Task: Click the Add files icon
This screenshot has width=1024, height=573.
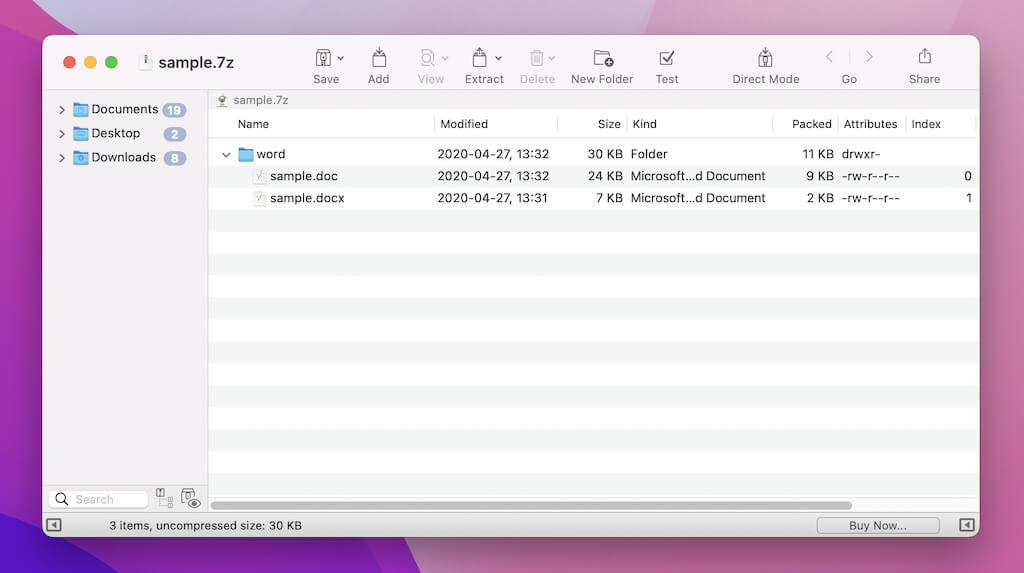Action: [x=378, y=58]
